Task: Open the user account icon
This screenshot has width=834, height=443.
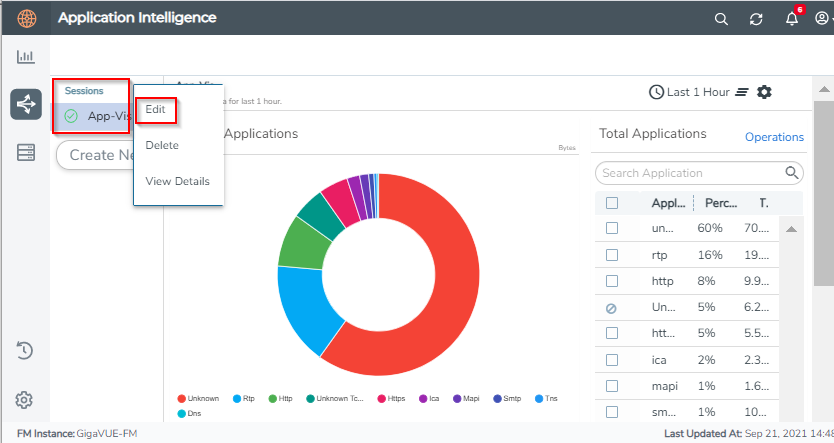Action: pos(822,19)
